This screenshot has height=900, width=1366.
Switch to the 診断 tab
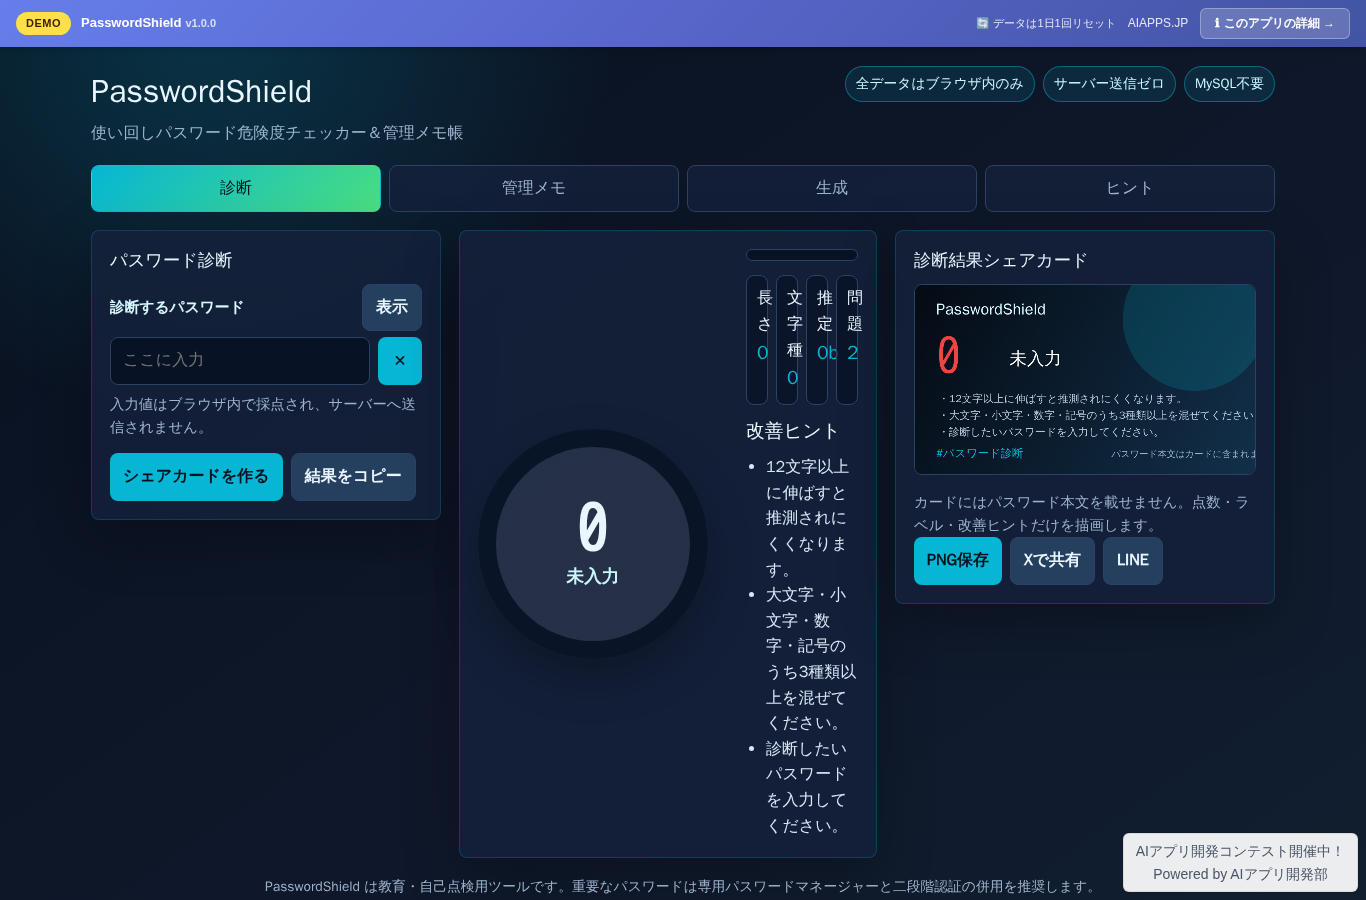(x=236, y=188)
